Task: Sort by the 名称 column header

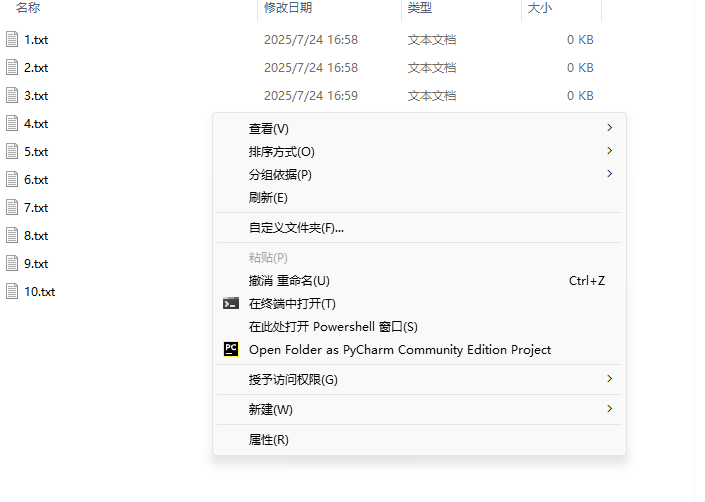Action: click(28, 8)
